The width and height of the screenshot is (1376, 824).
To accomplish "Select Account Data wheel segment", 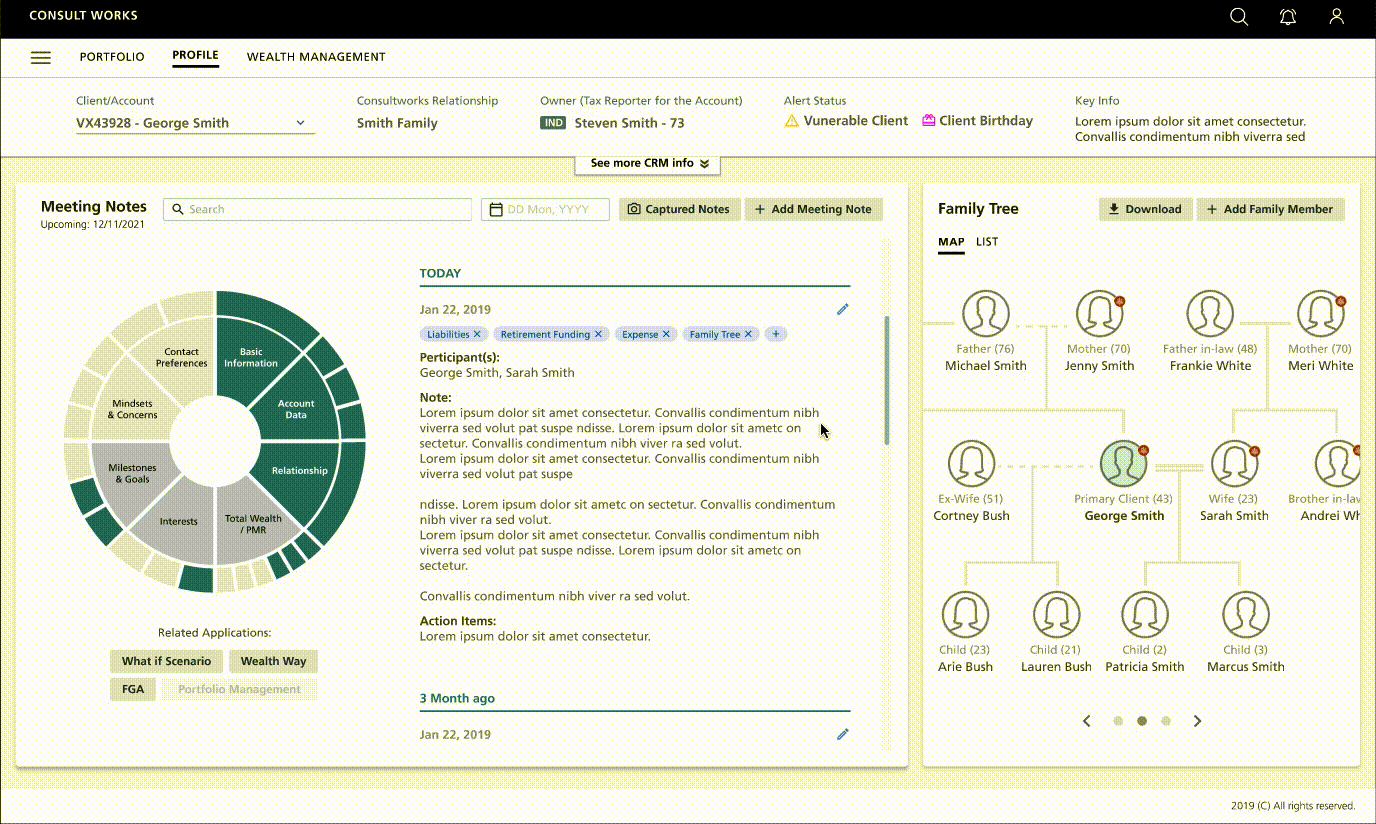I will [x=295, y=408].
